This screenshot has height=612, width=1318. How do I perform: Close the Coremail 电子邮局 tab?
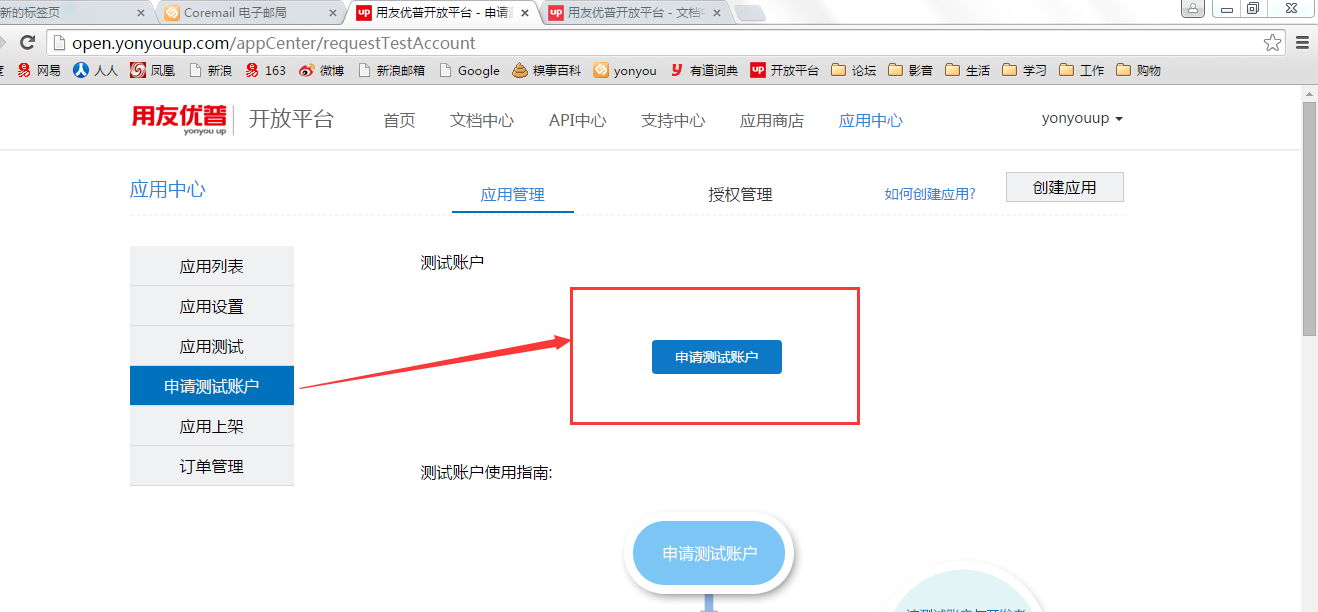tap(334, 13)
